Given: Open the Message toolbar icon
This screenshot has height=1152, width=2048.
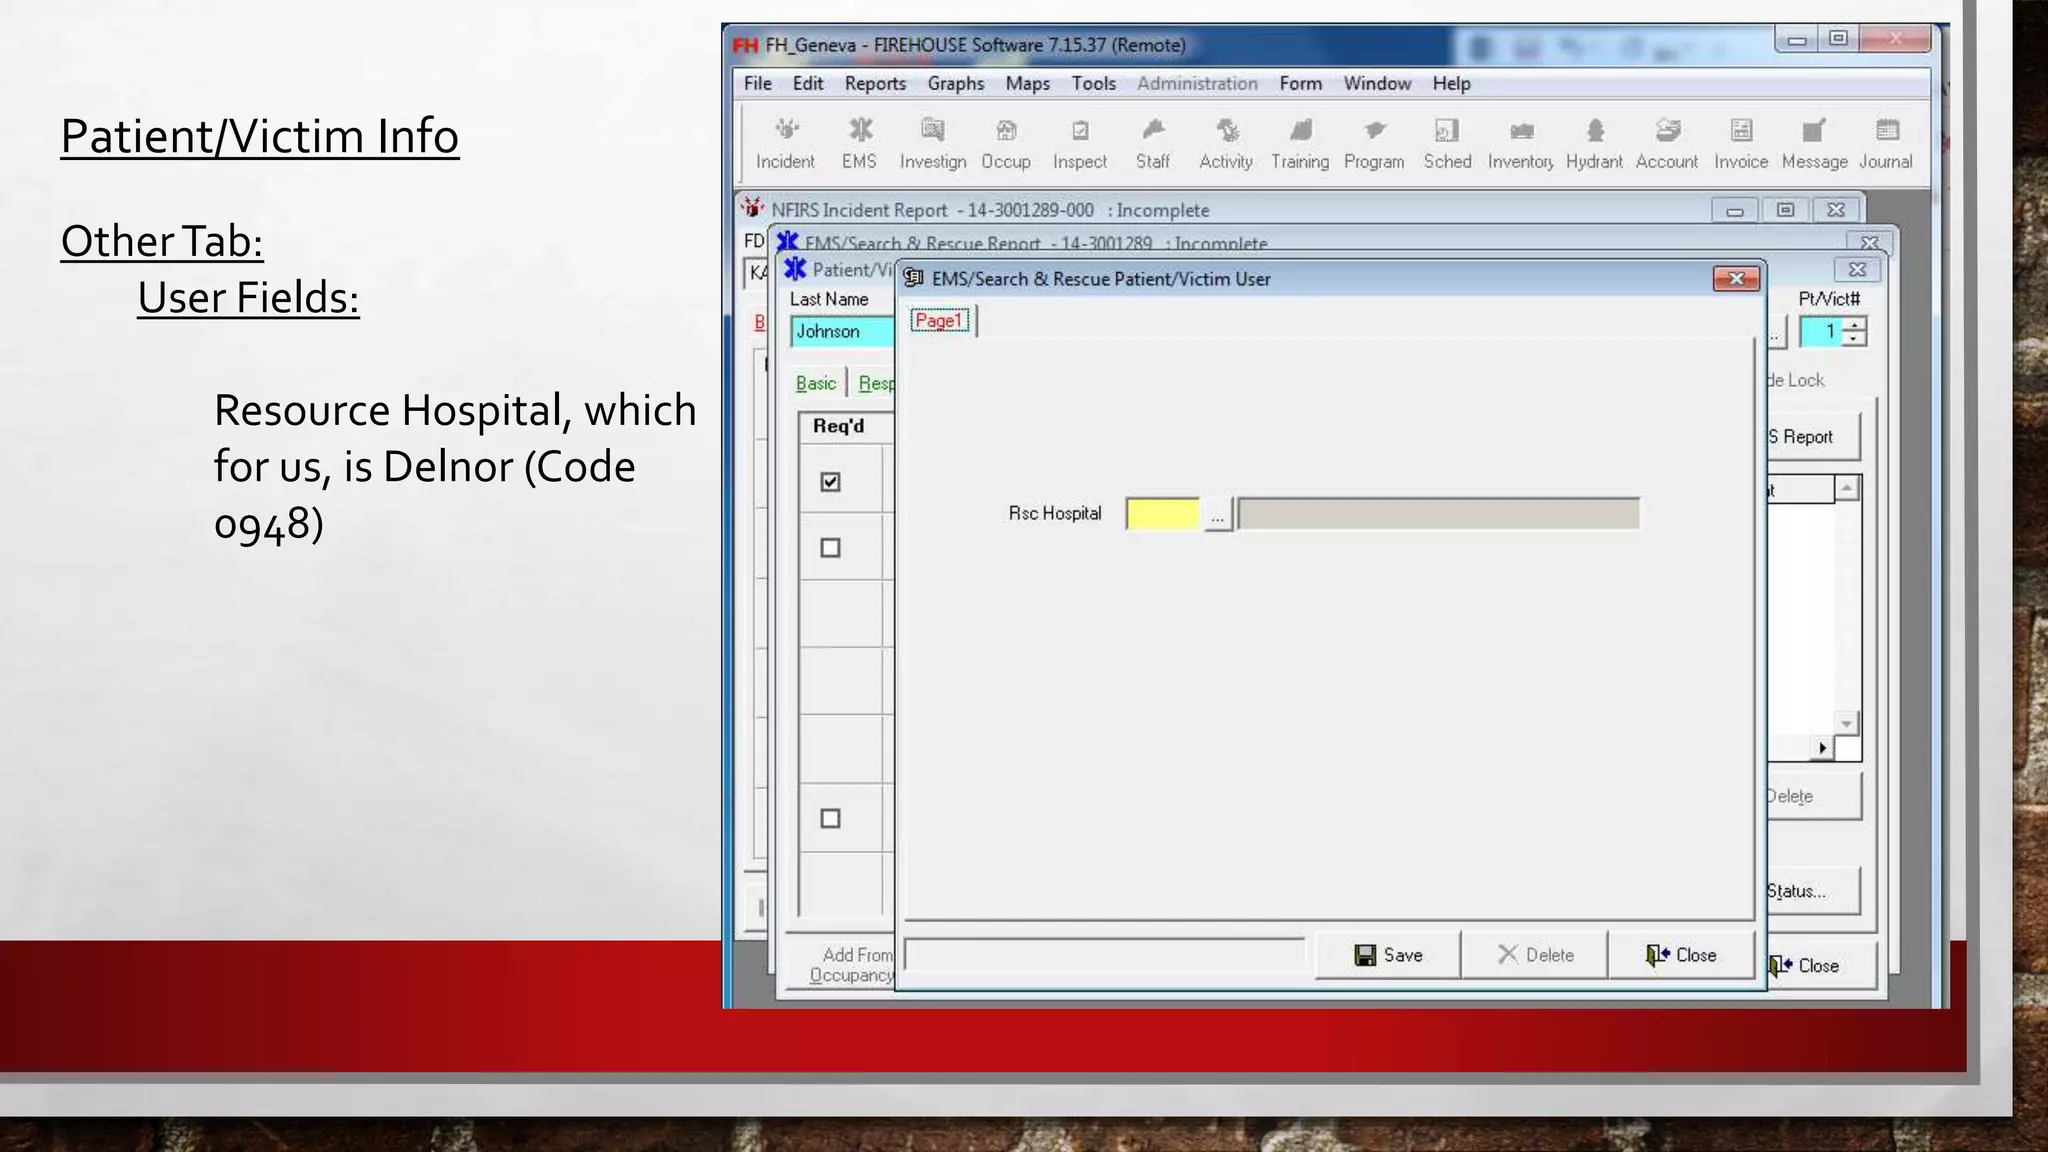Looking at the screenshot, I should tap(1814, 144).
